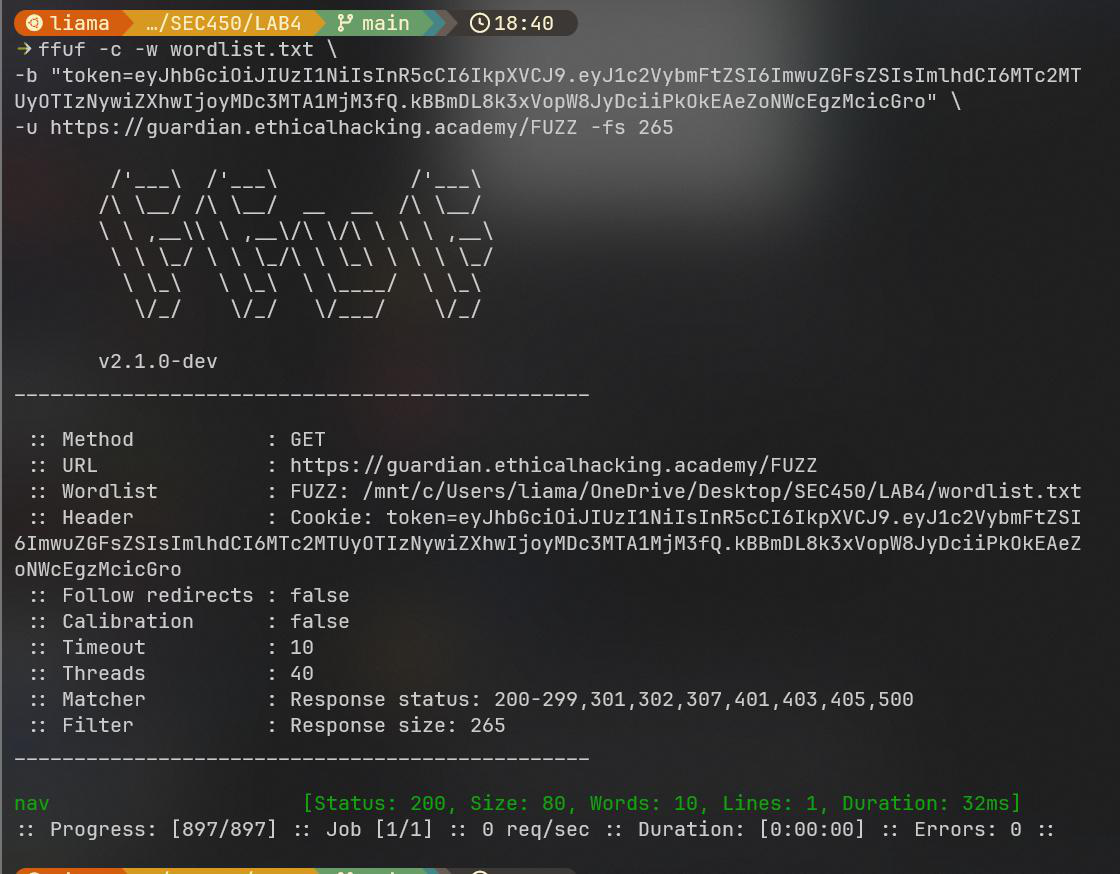The image size is (1120, 874).
Task: Click the Matcher response status list
Action: tap(601, 699)
